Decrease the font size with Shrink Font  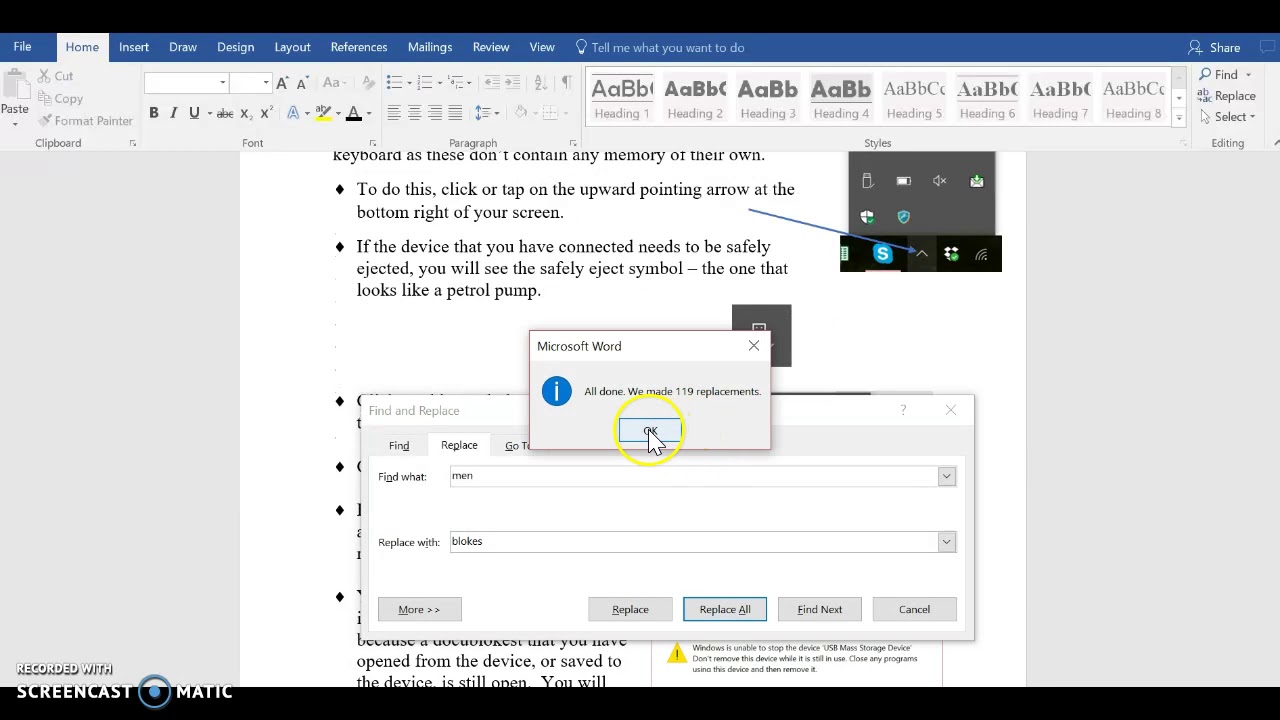point(302,82)
